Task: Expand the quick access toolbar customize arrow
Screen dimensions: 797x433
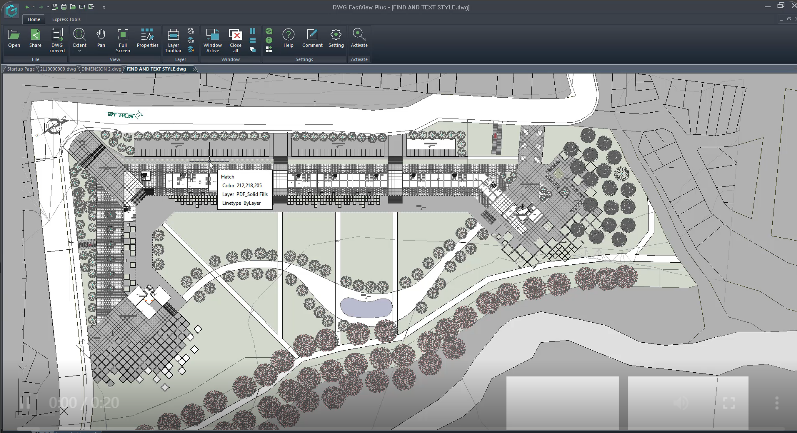Action: [104, 7]
